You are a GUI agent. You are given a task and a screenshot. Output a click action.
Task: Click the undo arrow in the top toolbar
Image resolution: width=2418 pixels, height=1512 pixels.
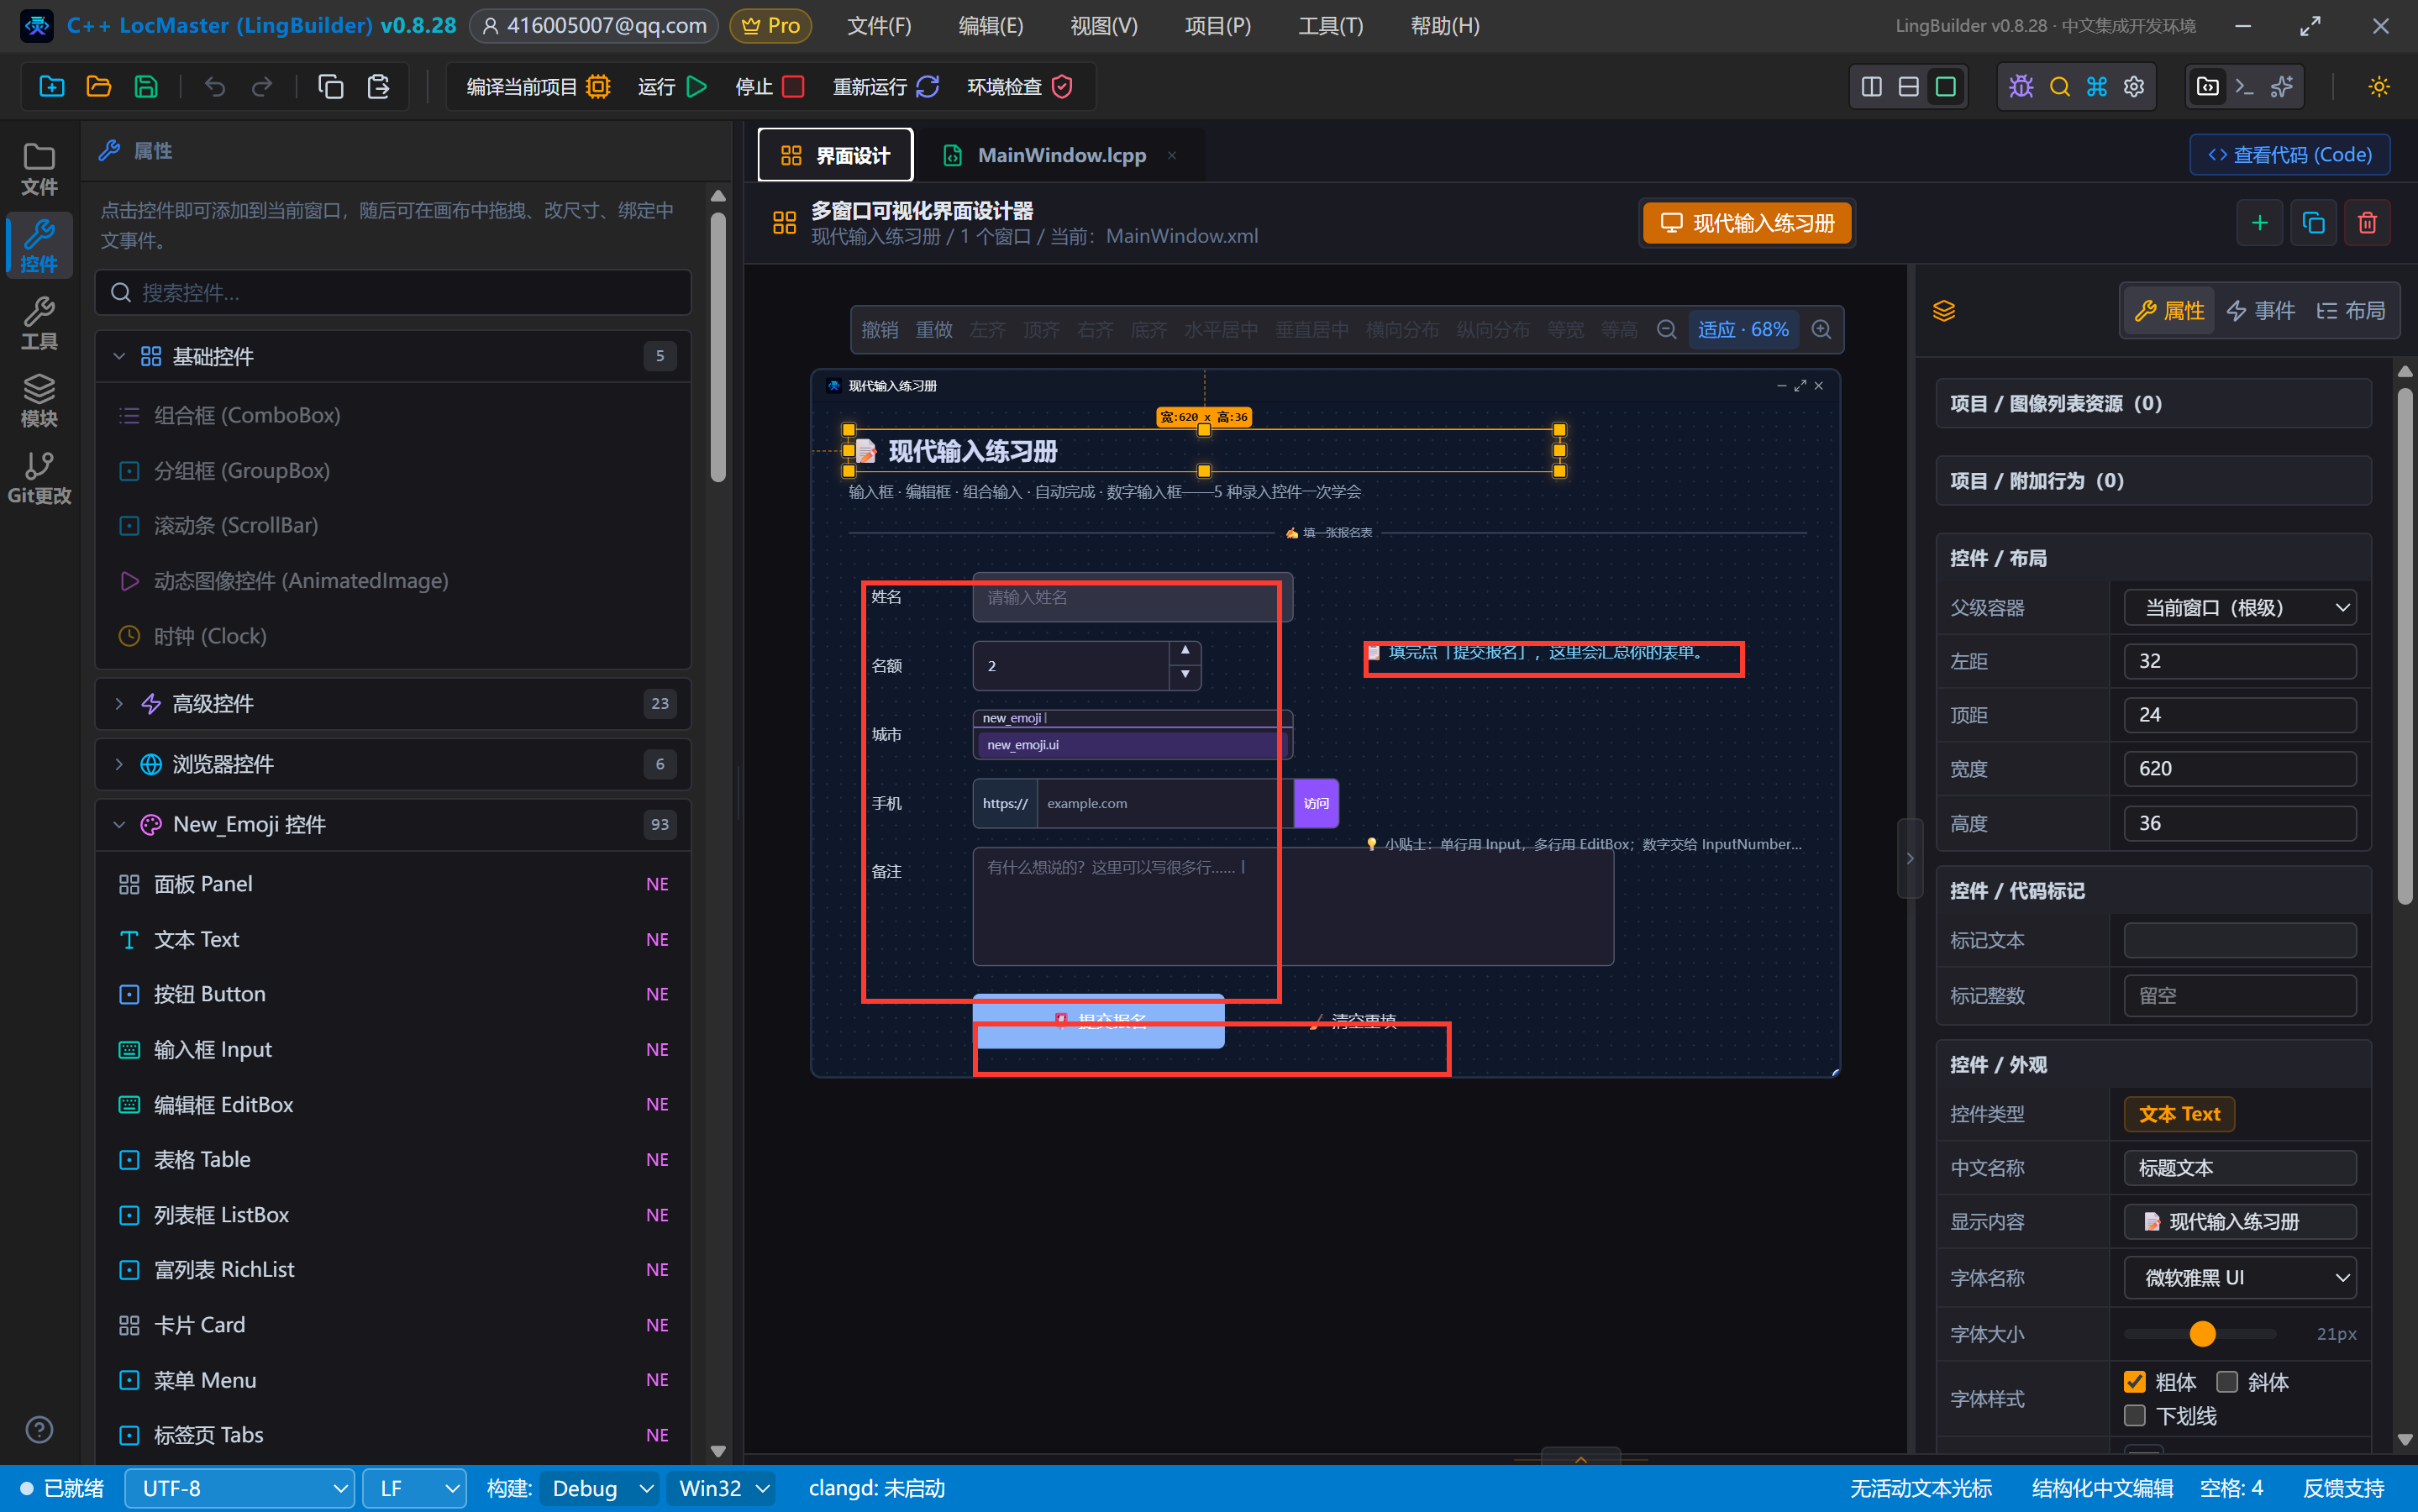[x=215, y=87]
